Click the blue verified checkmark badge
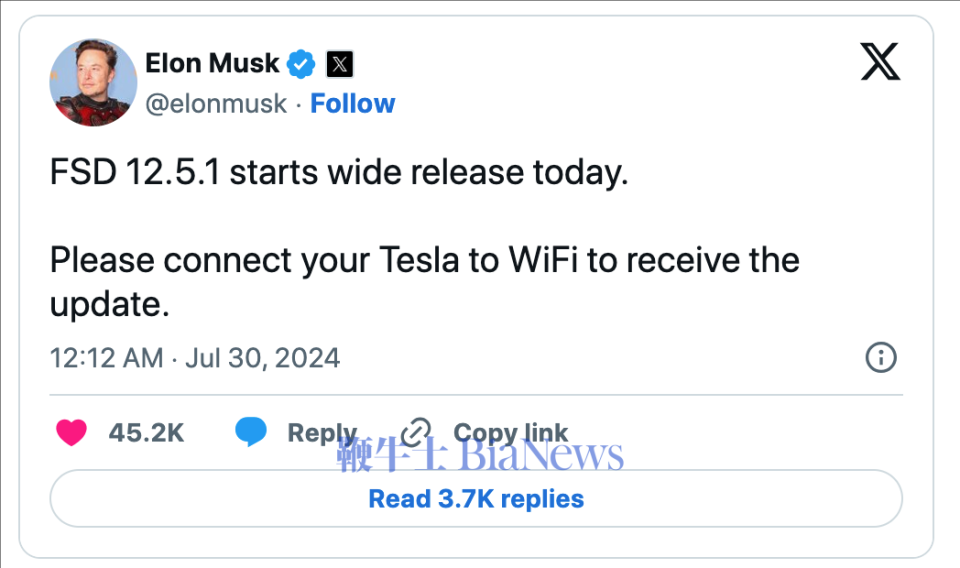The image size is (960, 568). coord(301,65)
